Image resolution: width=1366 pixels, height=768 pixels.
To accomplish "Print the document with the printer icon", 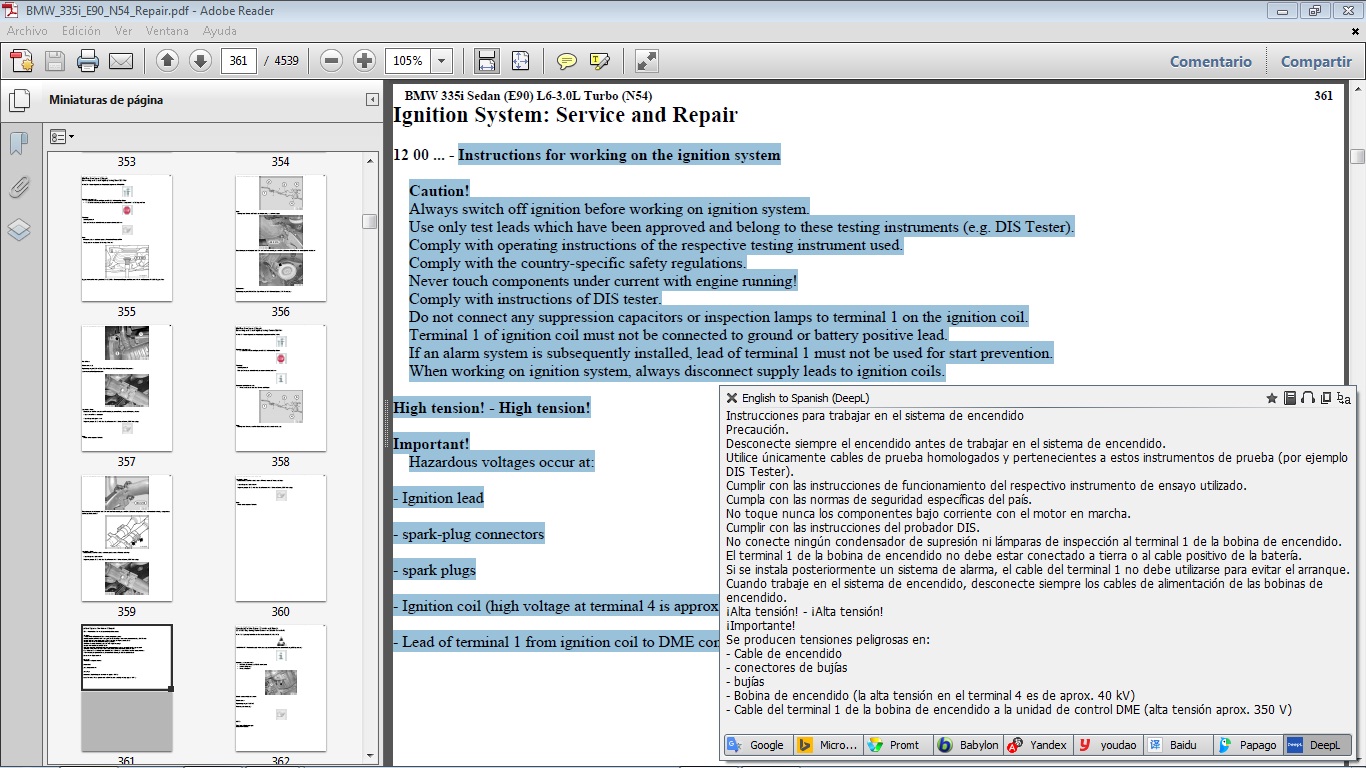I will coord(88,61).
